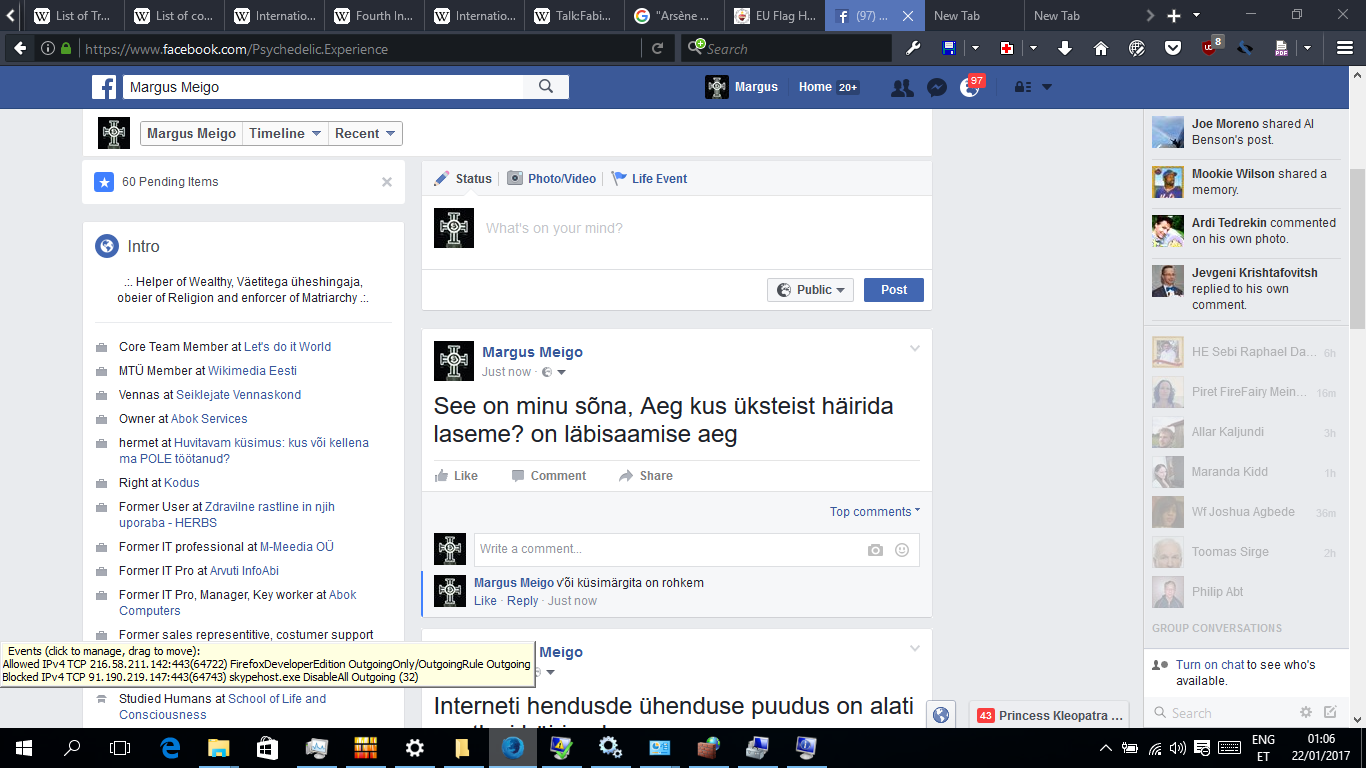Open the Messenger messages icon

[x=937, y=87]
